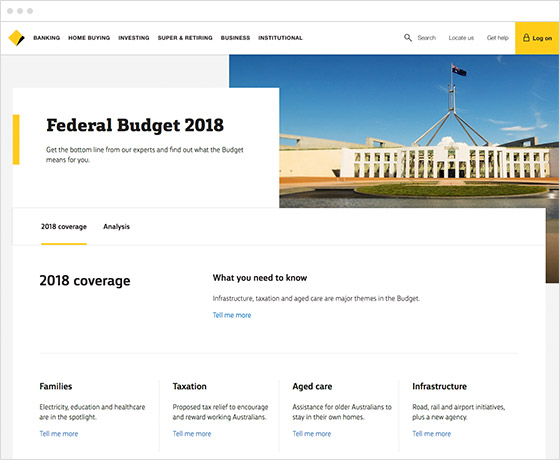Screen dimensions: 560x460
Task: Open the Super & Retiring menu
Action: (x=185, y=38)
